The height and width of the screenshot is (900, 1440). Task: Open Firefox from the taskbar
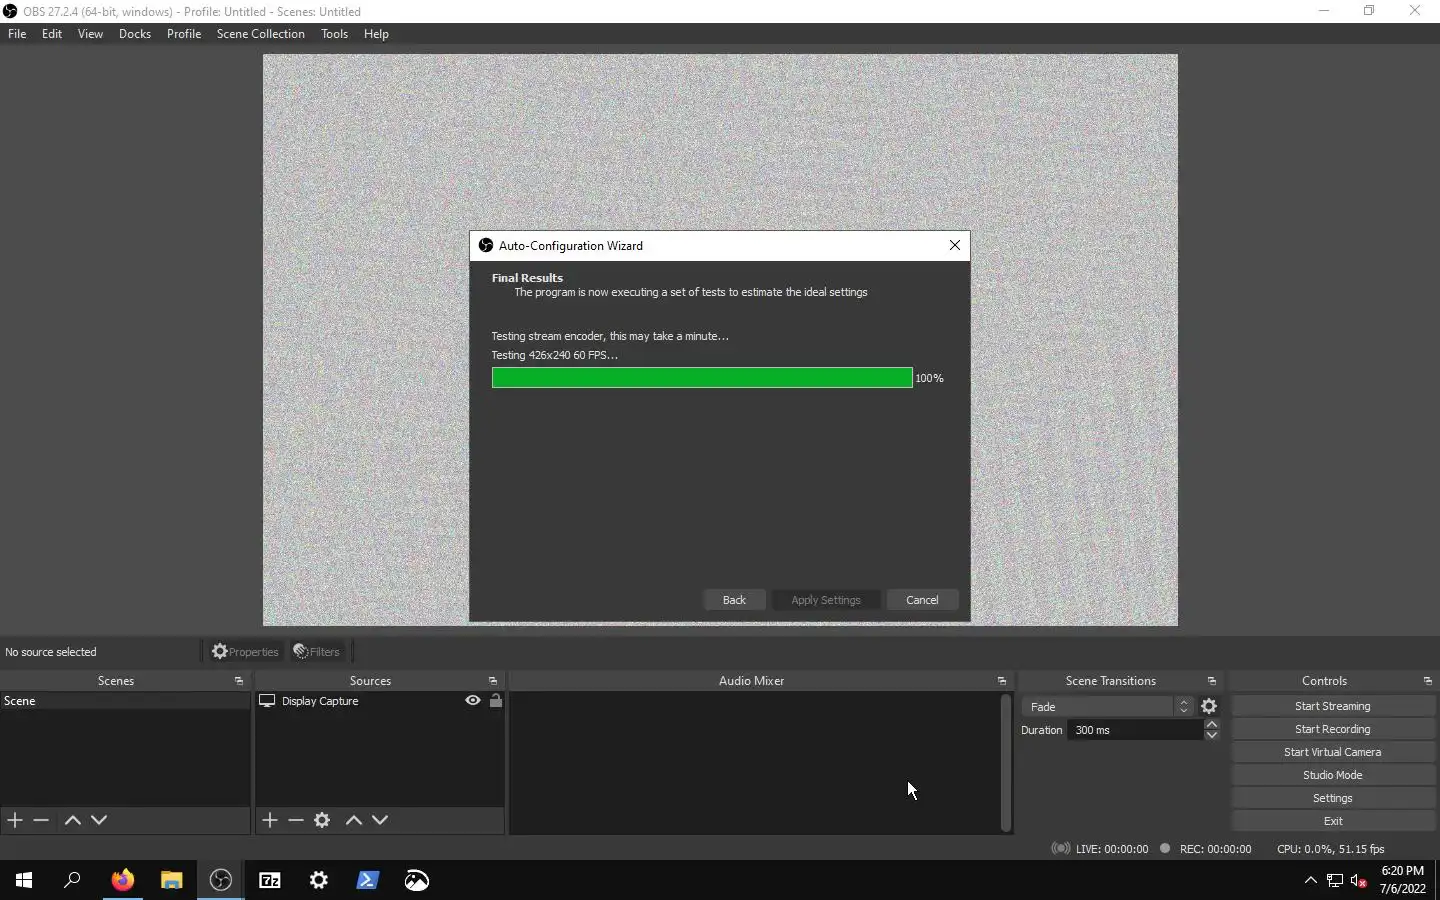[x=123, y=880]
